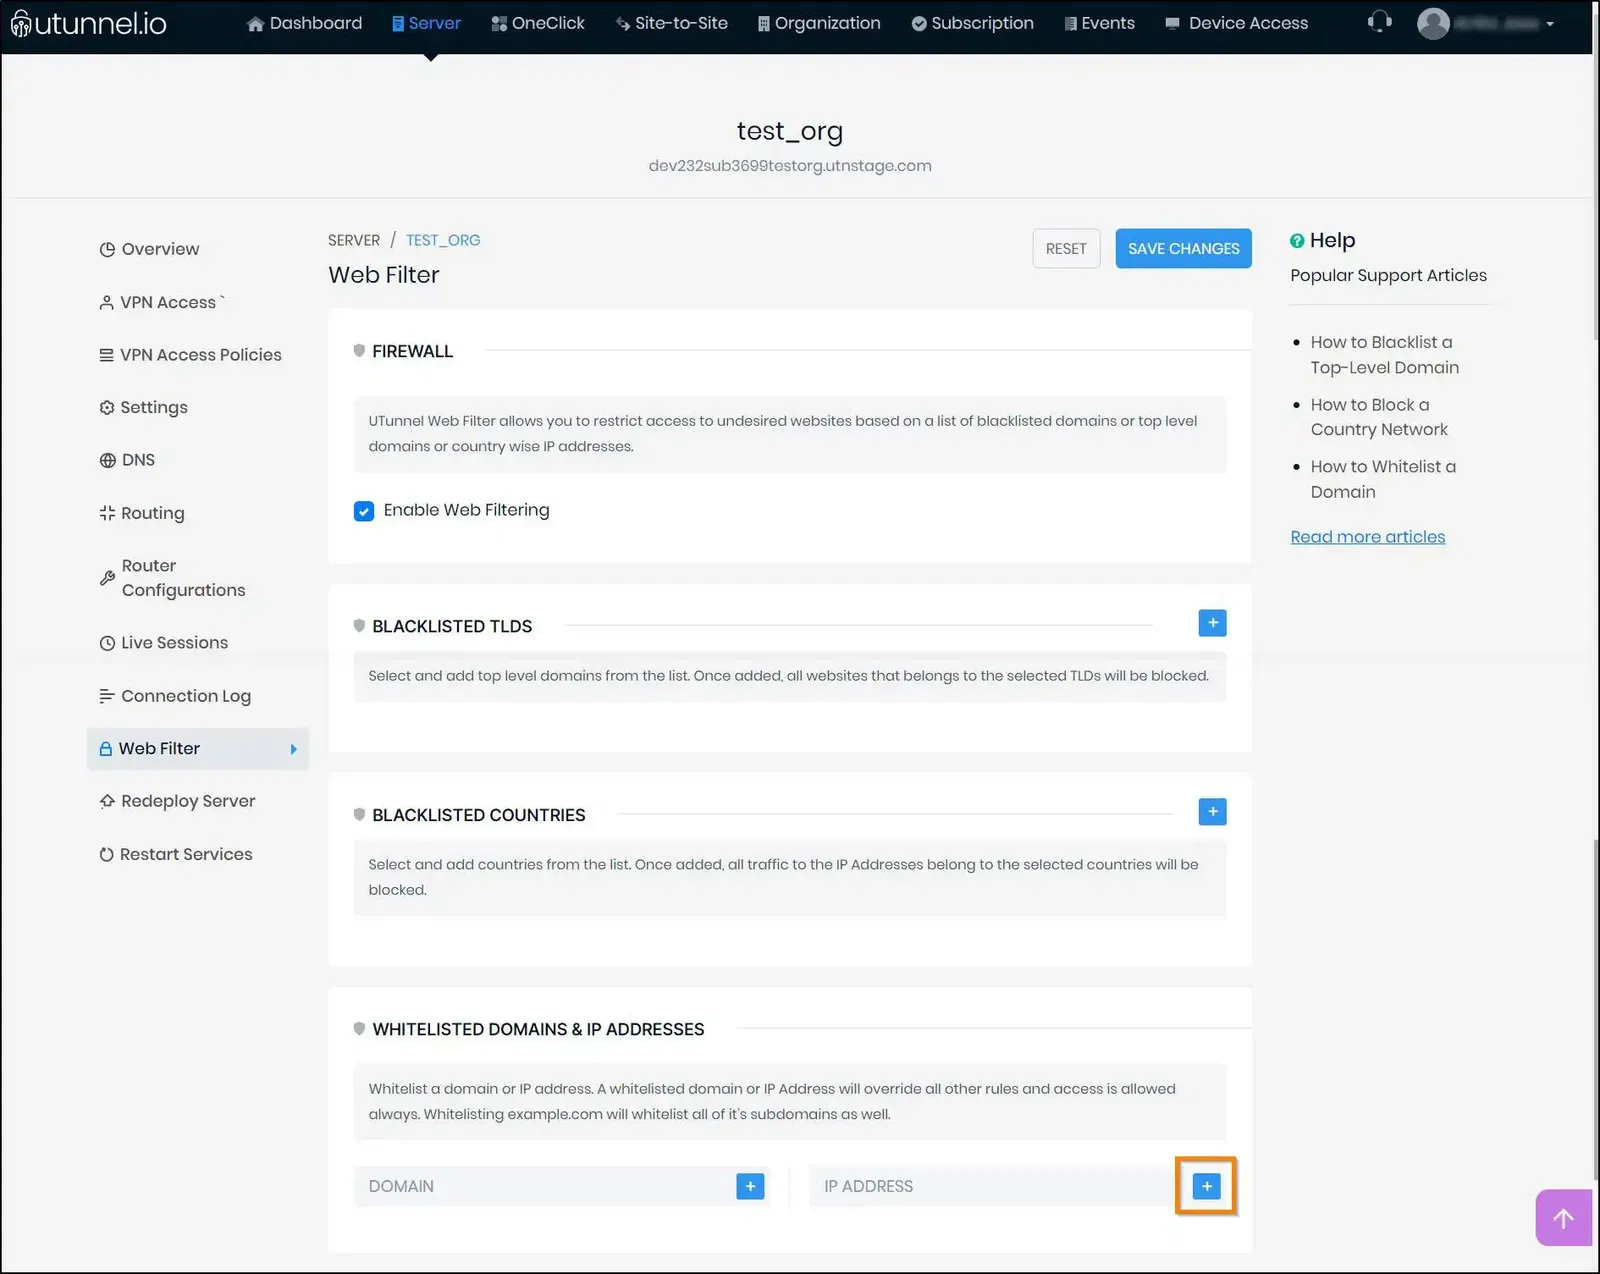Click Read more articles link
1600x1274 pixels.
point(1367,537)
